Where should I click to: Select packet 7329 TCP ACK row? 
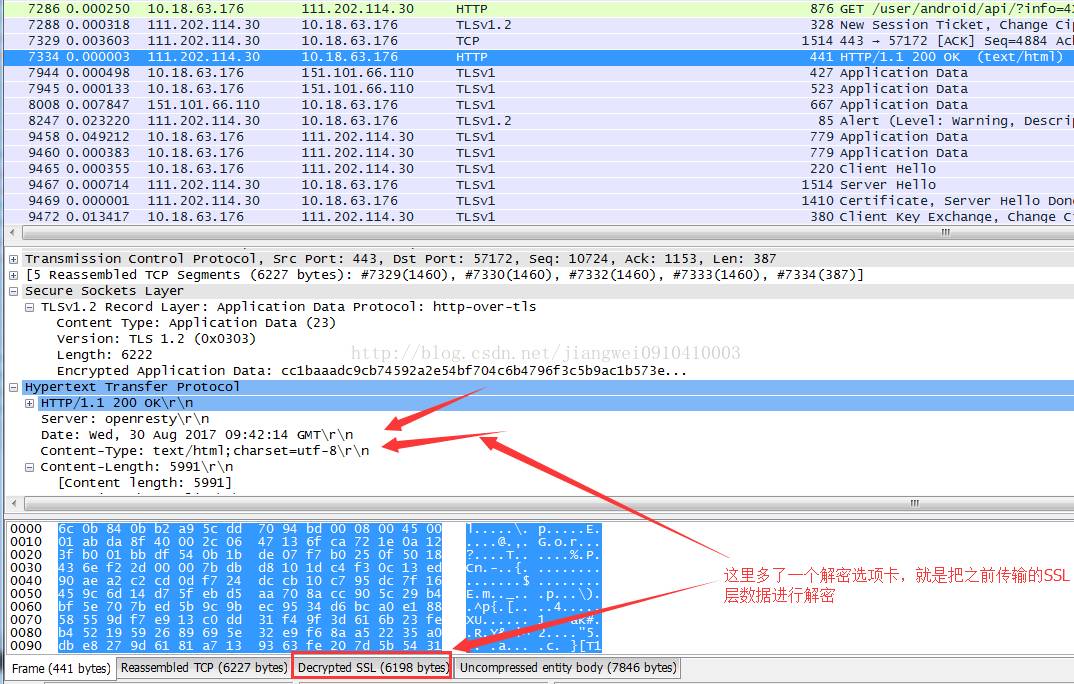coord(539,41)
